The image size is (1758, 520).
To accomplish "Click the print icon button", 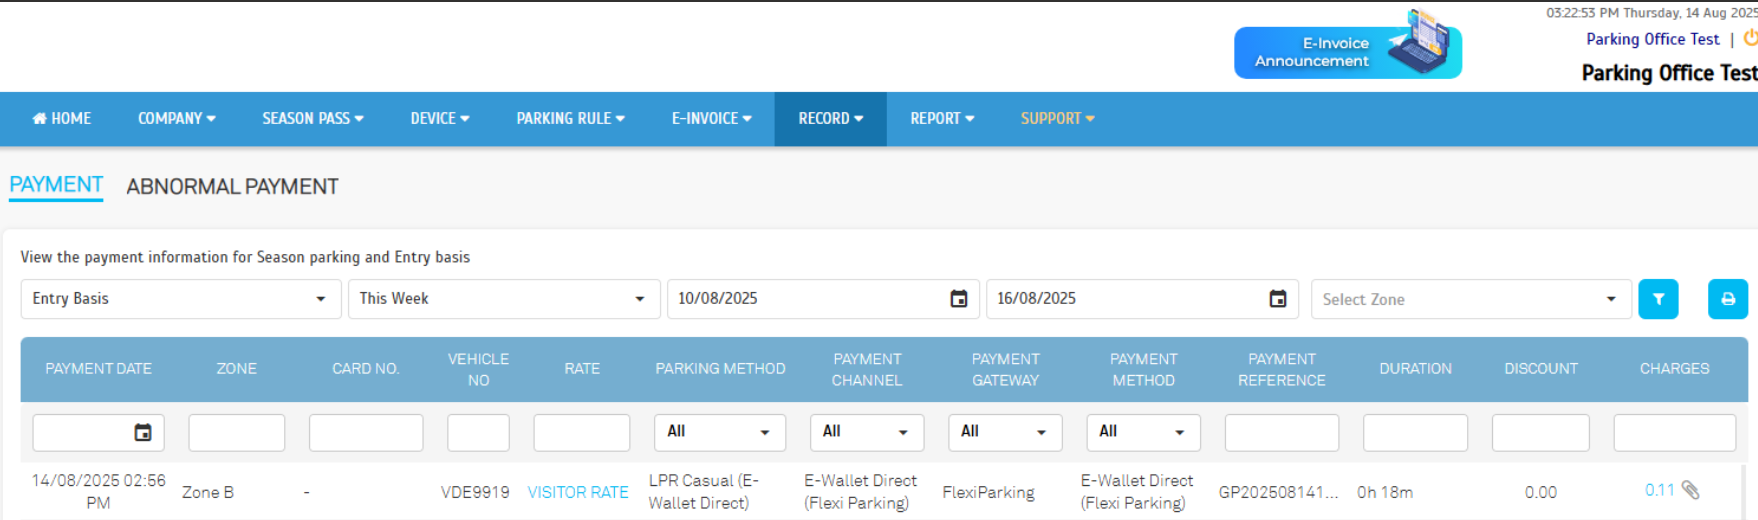I will [1727, 299].
